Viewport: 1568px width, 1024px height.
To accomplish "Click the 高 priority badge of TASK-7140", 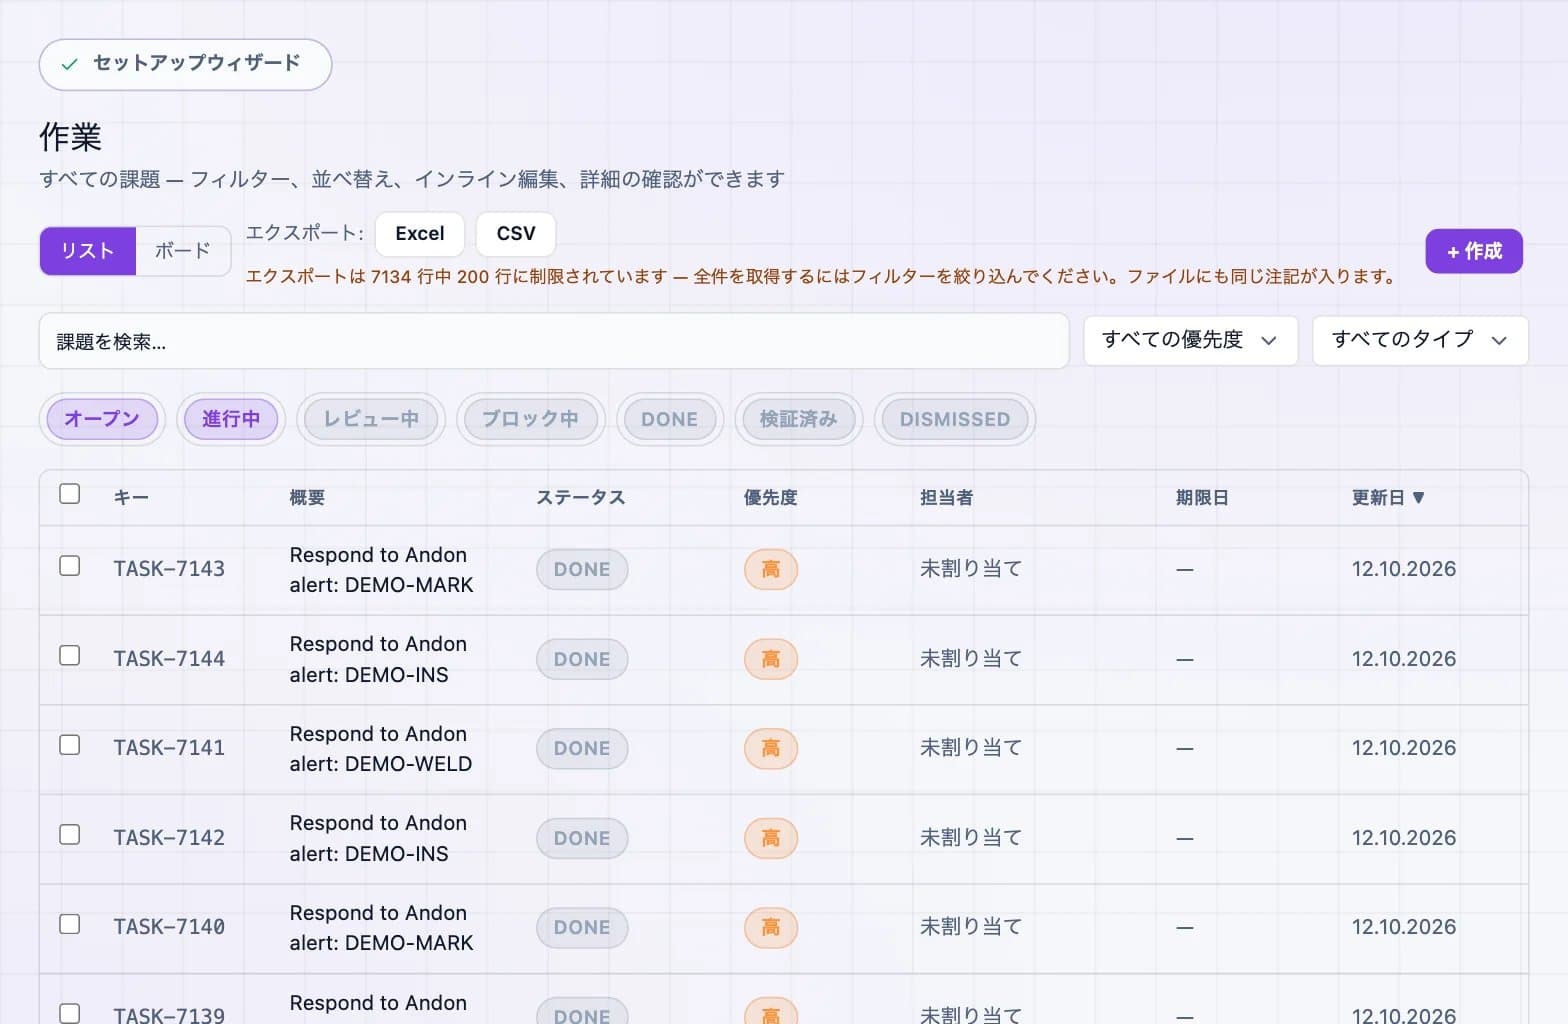I will [771, 928].
